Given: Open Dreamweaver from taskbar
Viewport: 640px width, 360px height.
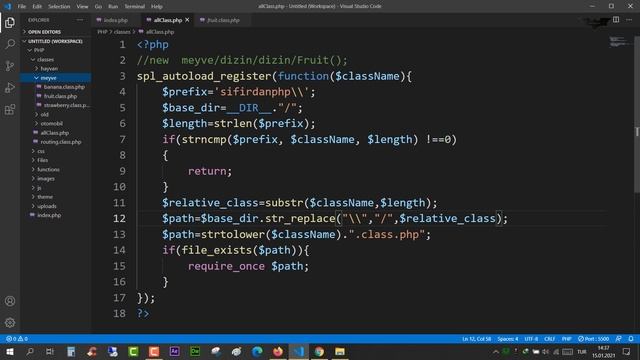Looking at the screenshot, I should 195,351.
